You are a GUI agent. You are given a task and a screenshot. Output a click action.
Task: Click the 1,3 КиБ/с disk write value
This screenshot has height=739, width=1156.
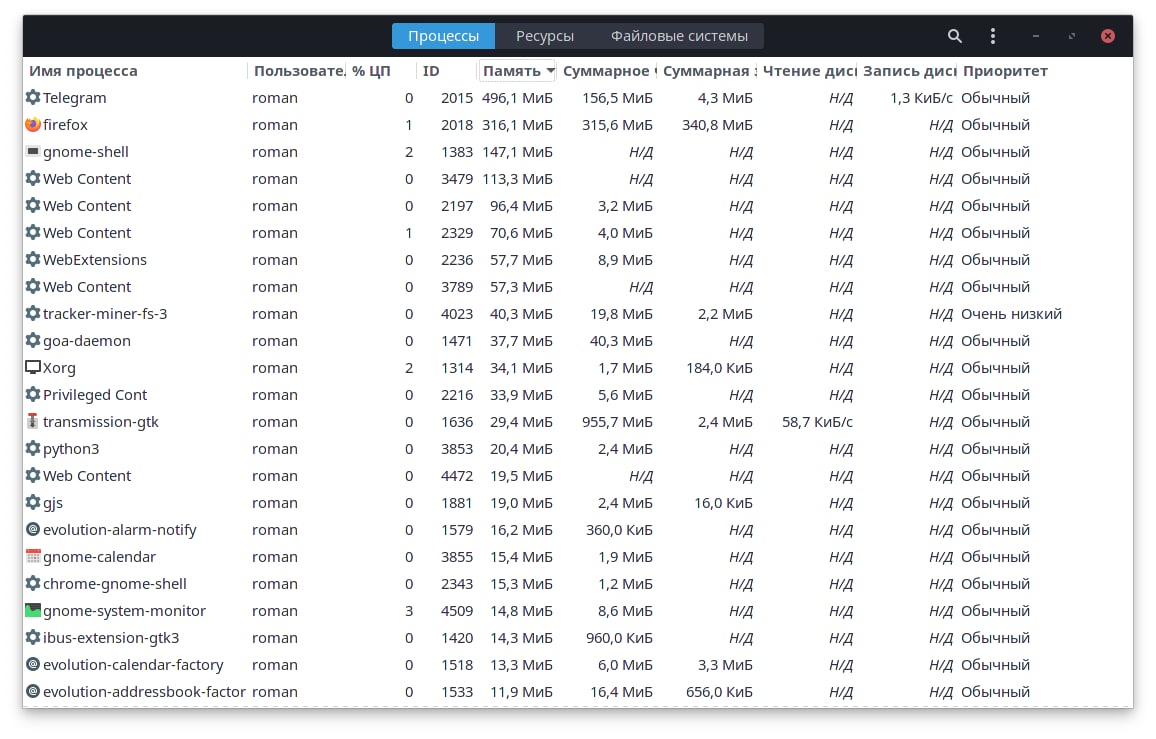921,97
